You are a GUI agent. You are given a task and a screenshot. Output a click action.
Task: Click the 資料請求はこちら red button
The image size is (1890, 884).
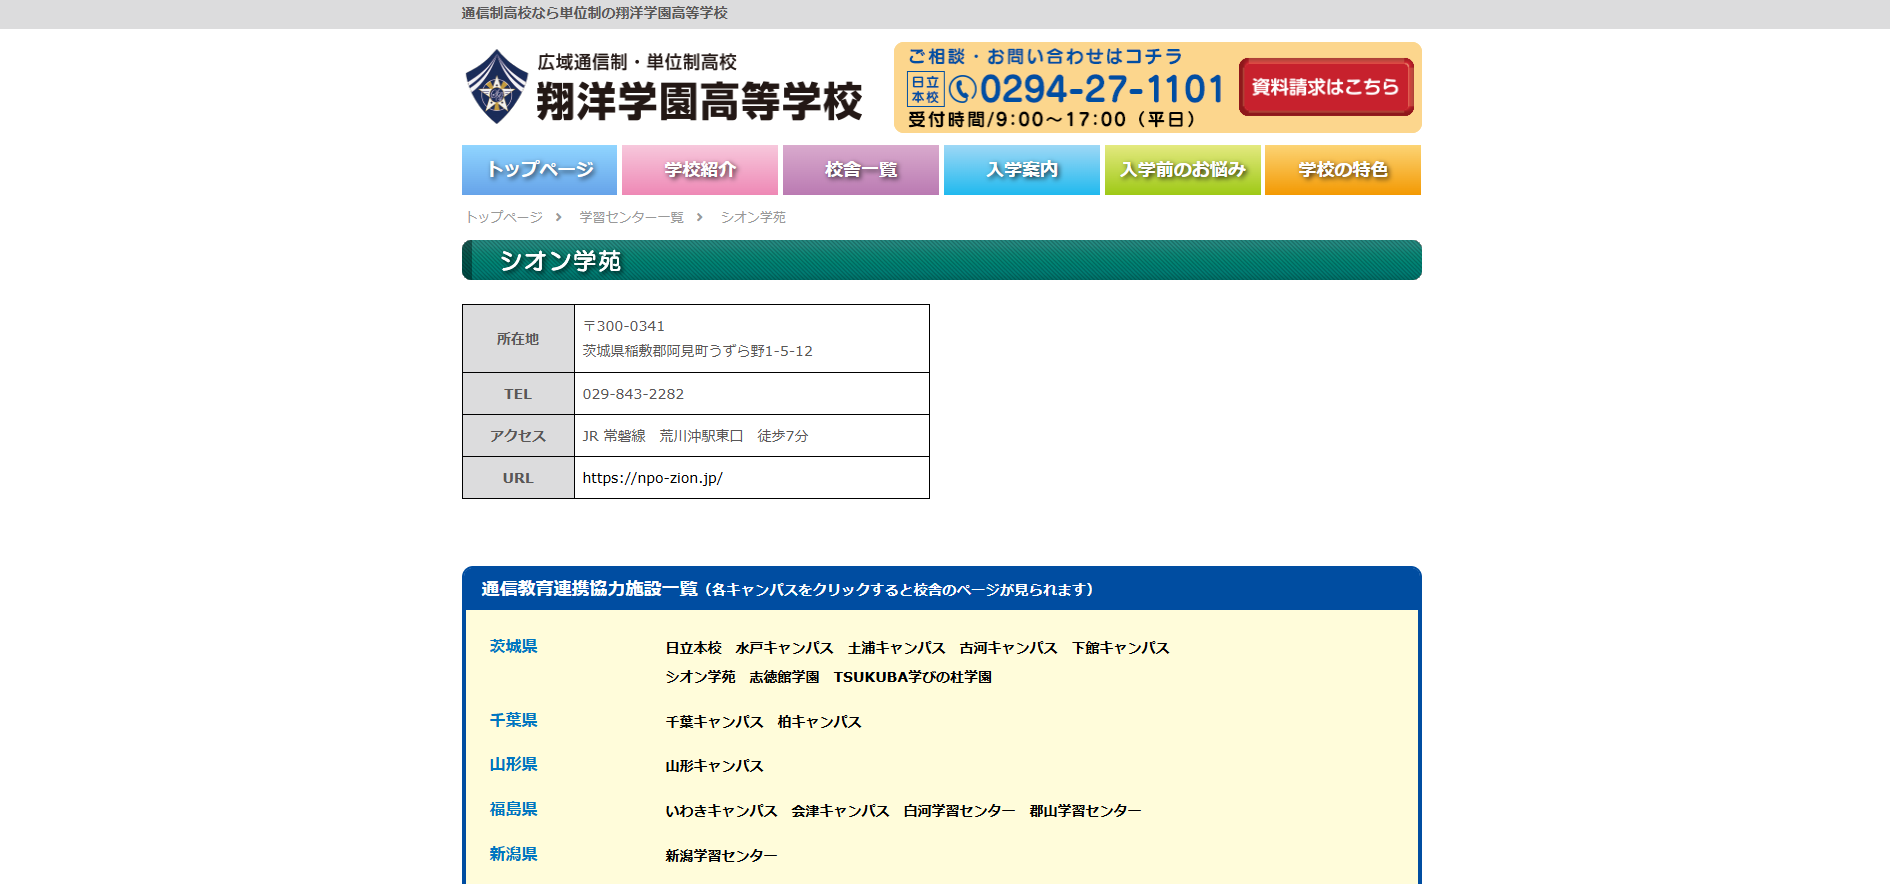(1325, 87)
